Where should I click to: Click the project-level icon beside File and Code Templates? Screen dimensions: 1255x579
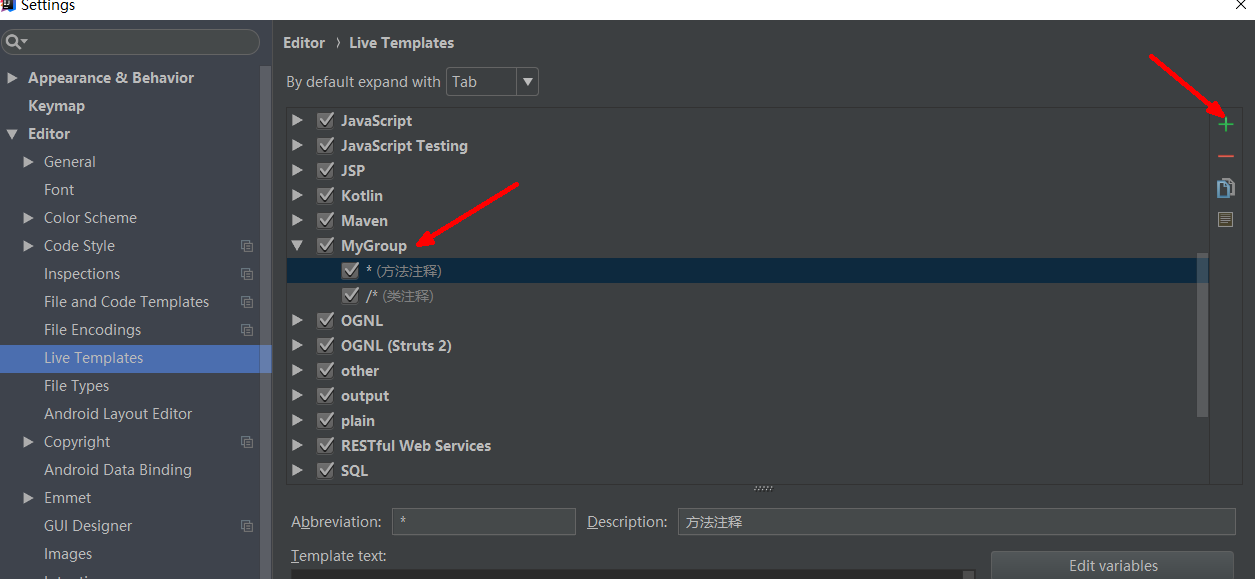pyautogui.click(x=247, y=302)
